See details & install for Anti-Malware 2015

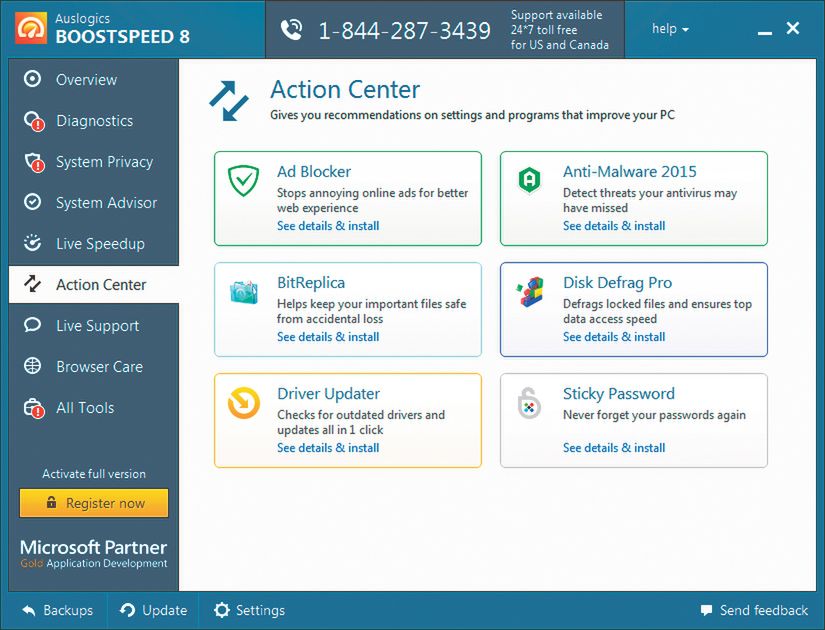(x=613, y=226)
